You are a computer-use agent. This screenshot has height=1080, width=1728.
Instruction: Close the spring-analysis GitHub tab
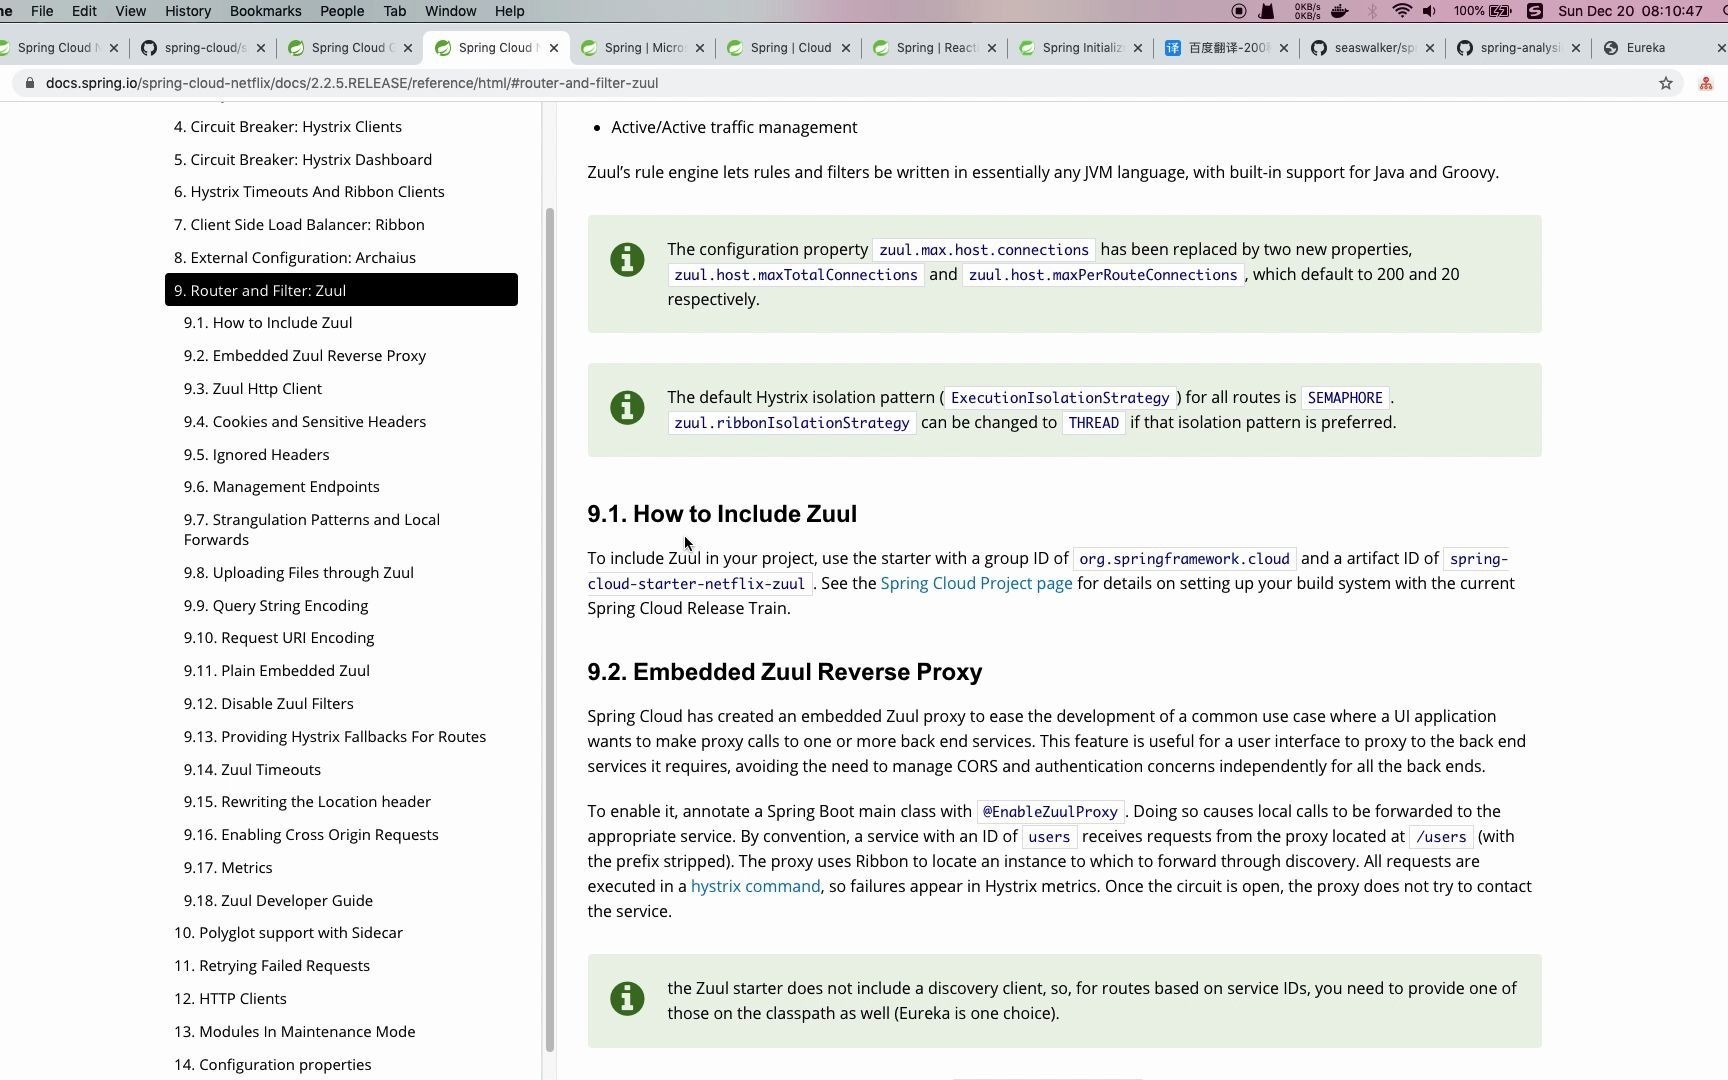pyautogui.click(x=1576, y=48)
